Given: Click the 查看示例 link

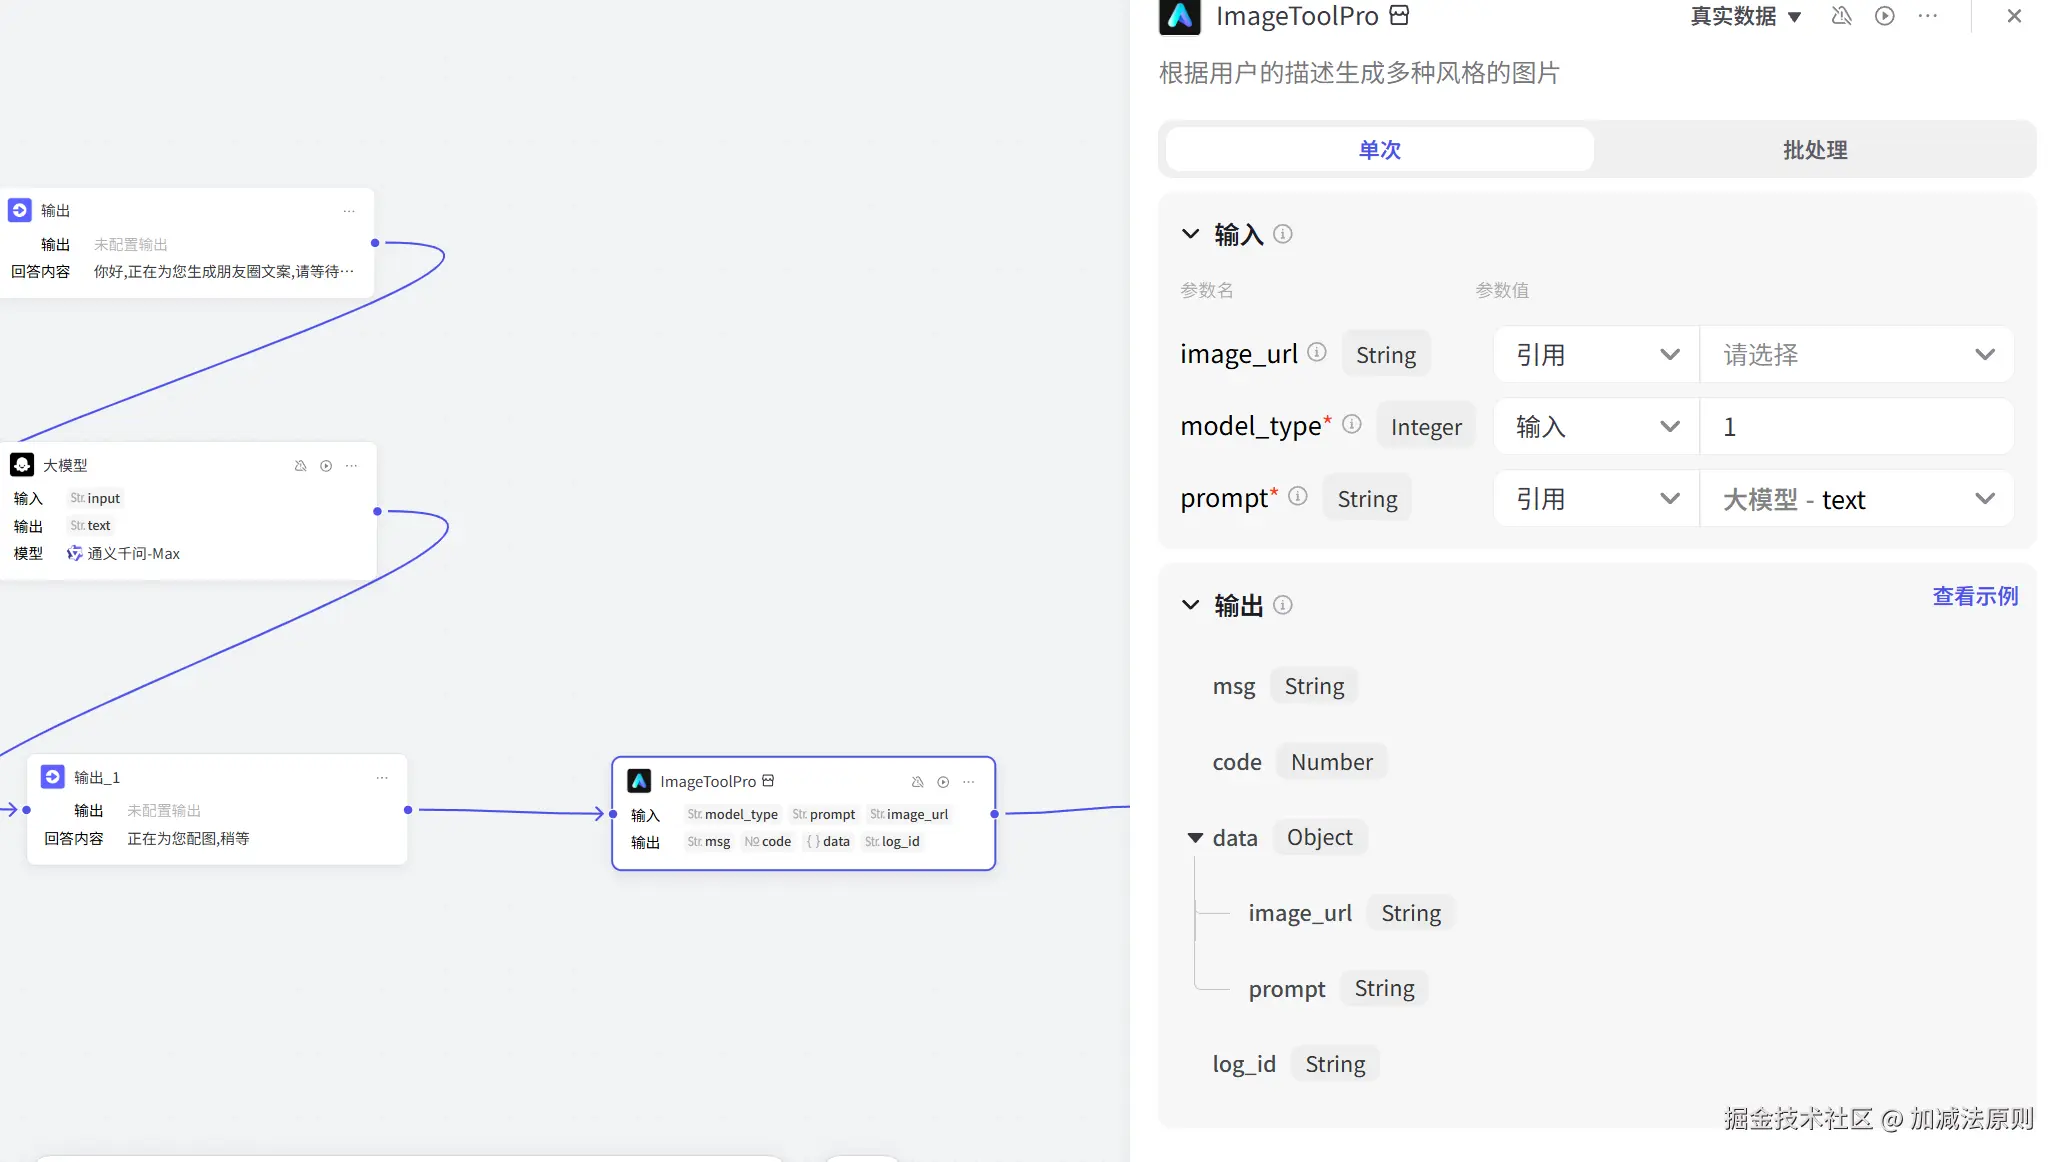Looking at the screenshot, I should 1975,595.
